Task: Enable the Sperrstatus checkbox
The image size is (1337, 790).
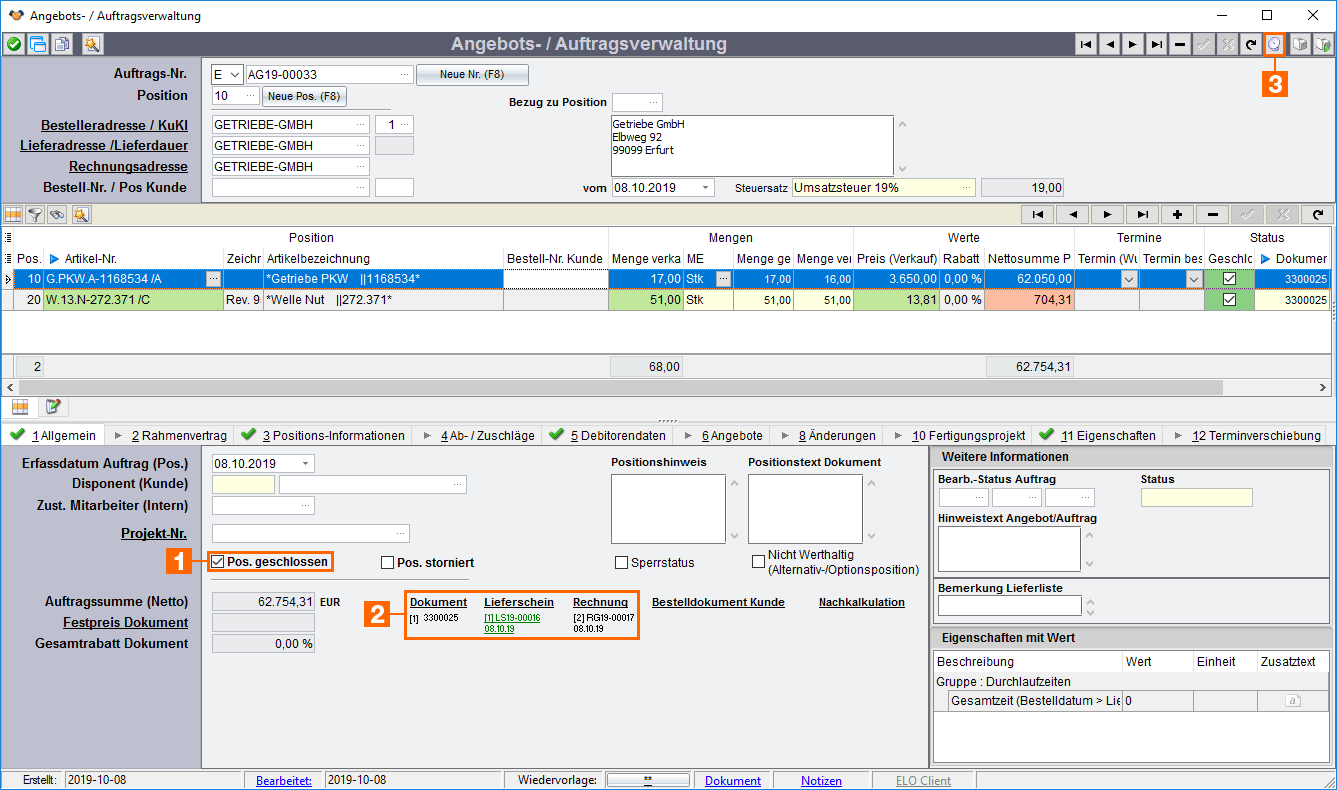Action: [621, 563]
